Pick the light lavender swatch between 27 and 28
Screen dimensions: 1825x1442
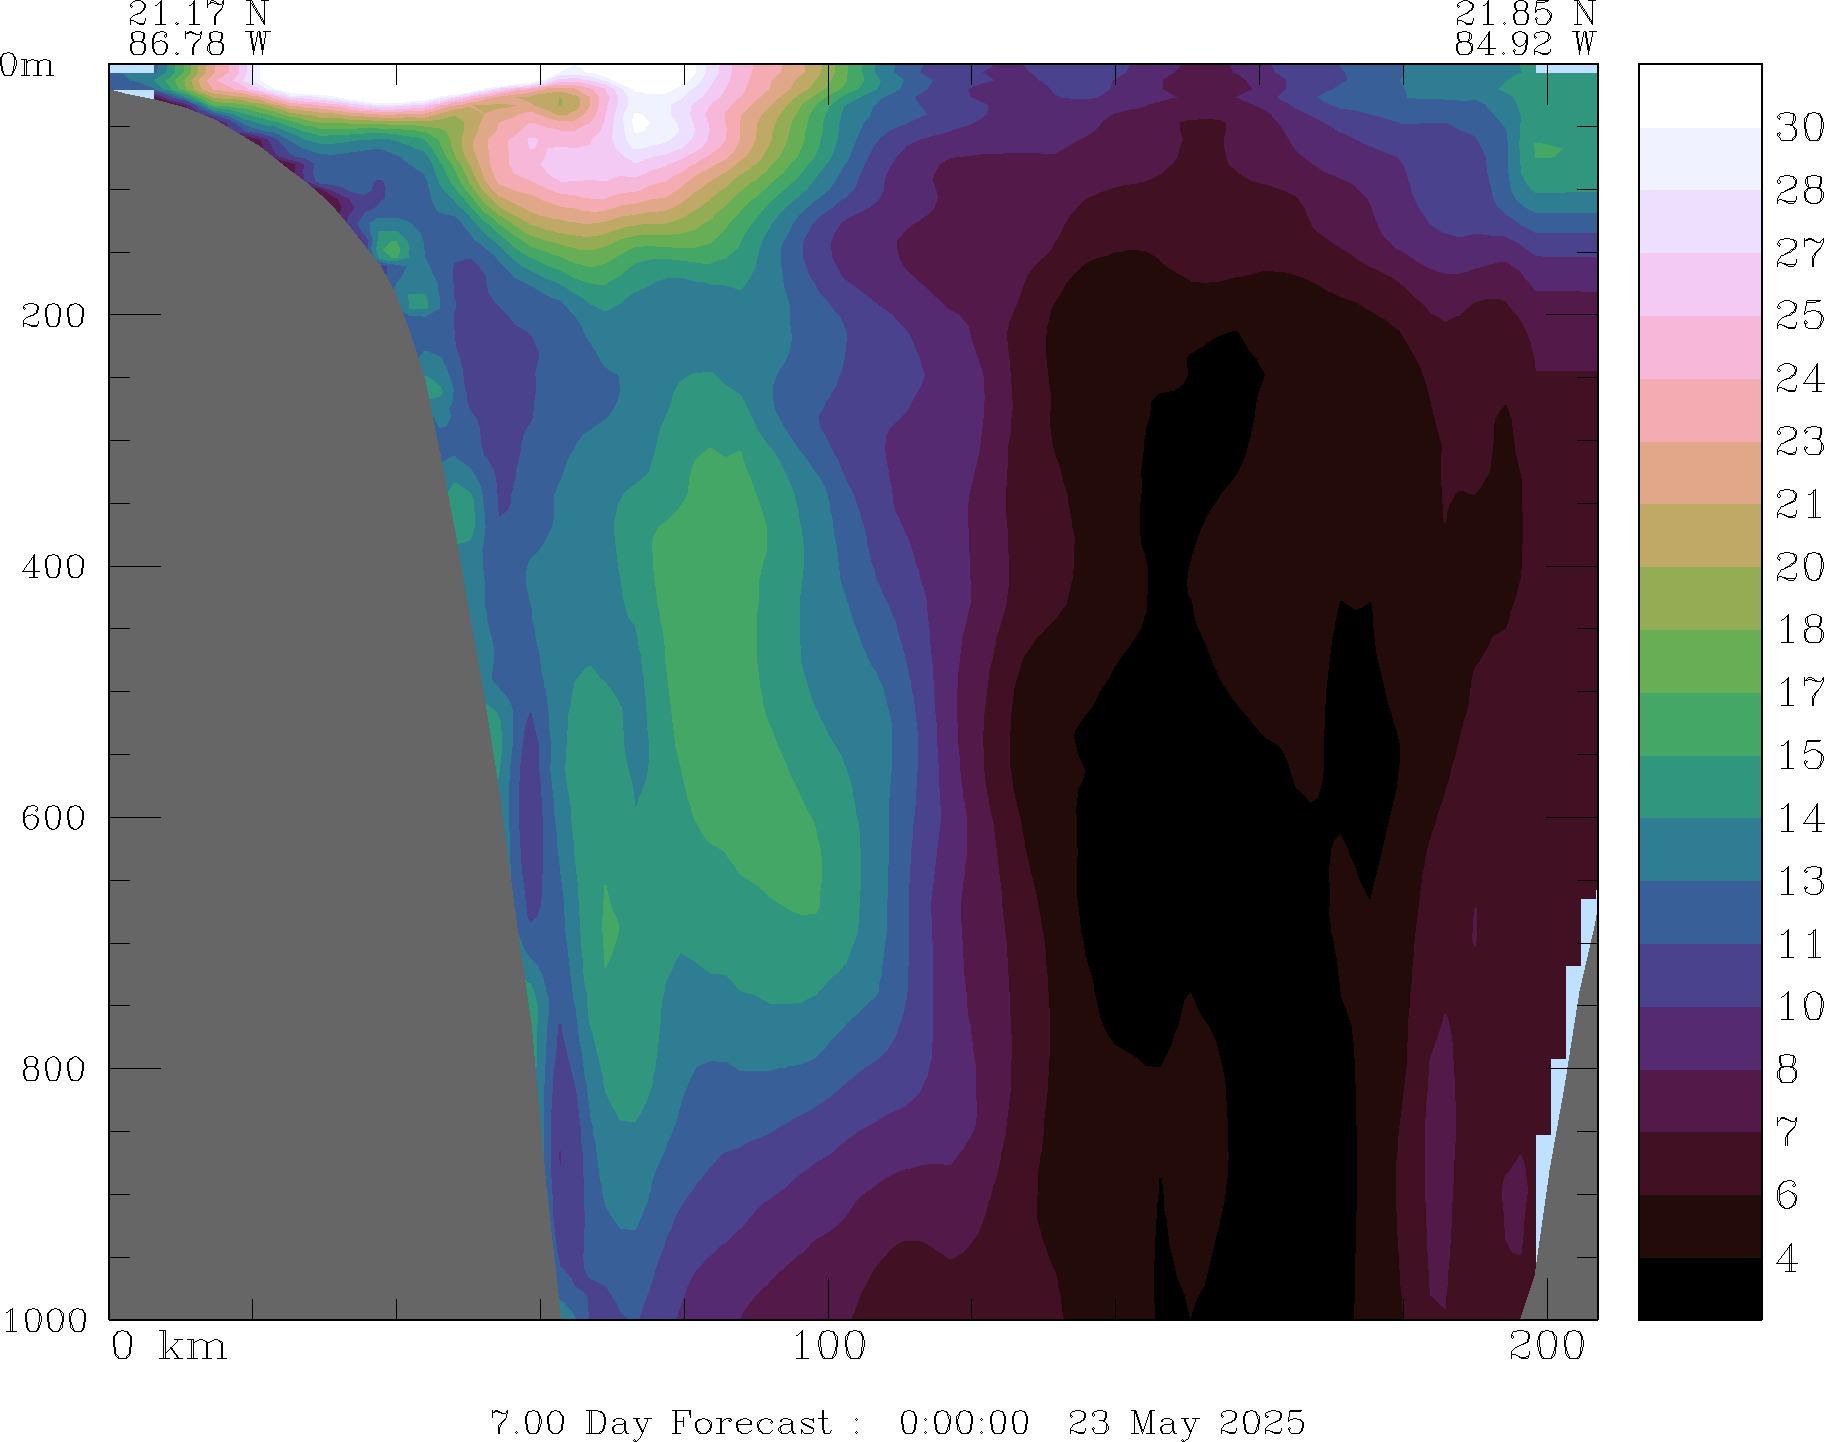(x=1699, y=221)
